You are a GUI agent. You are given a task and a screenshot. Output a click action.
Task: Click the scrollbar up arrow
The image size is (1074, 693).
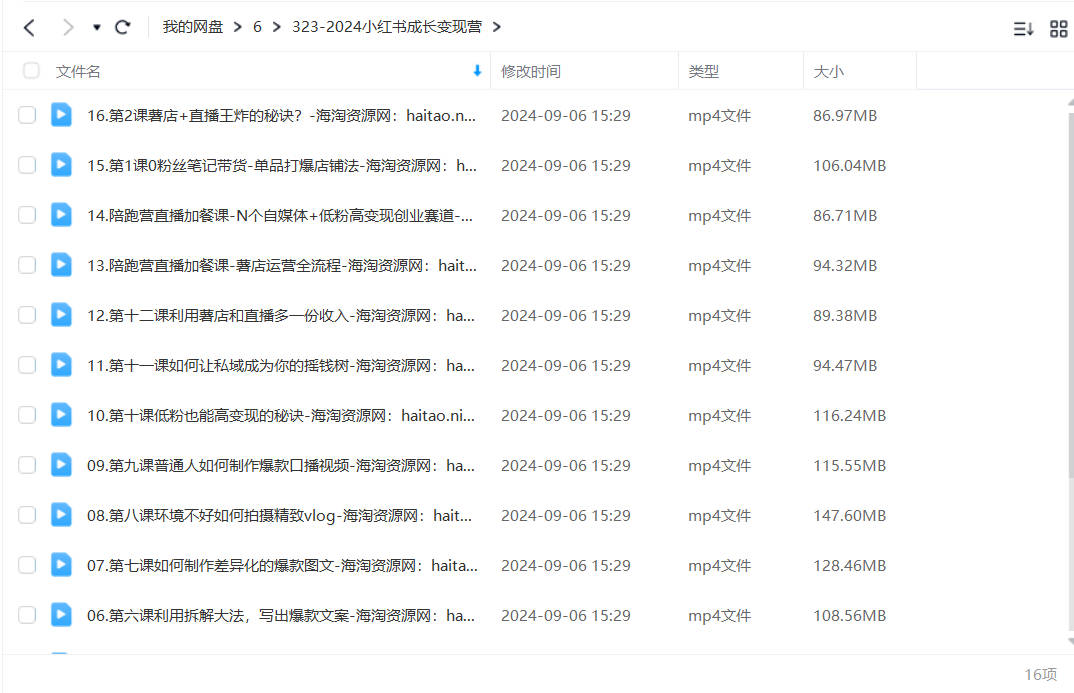click(1071, 103)
